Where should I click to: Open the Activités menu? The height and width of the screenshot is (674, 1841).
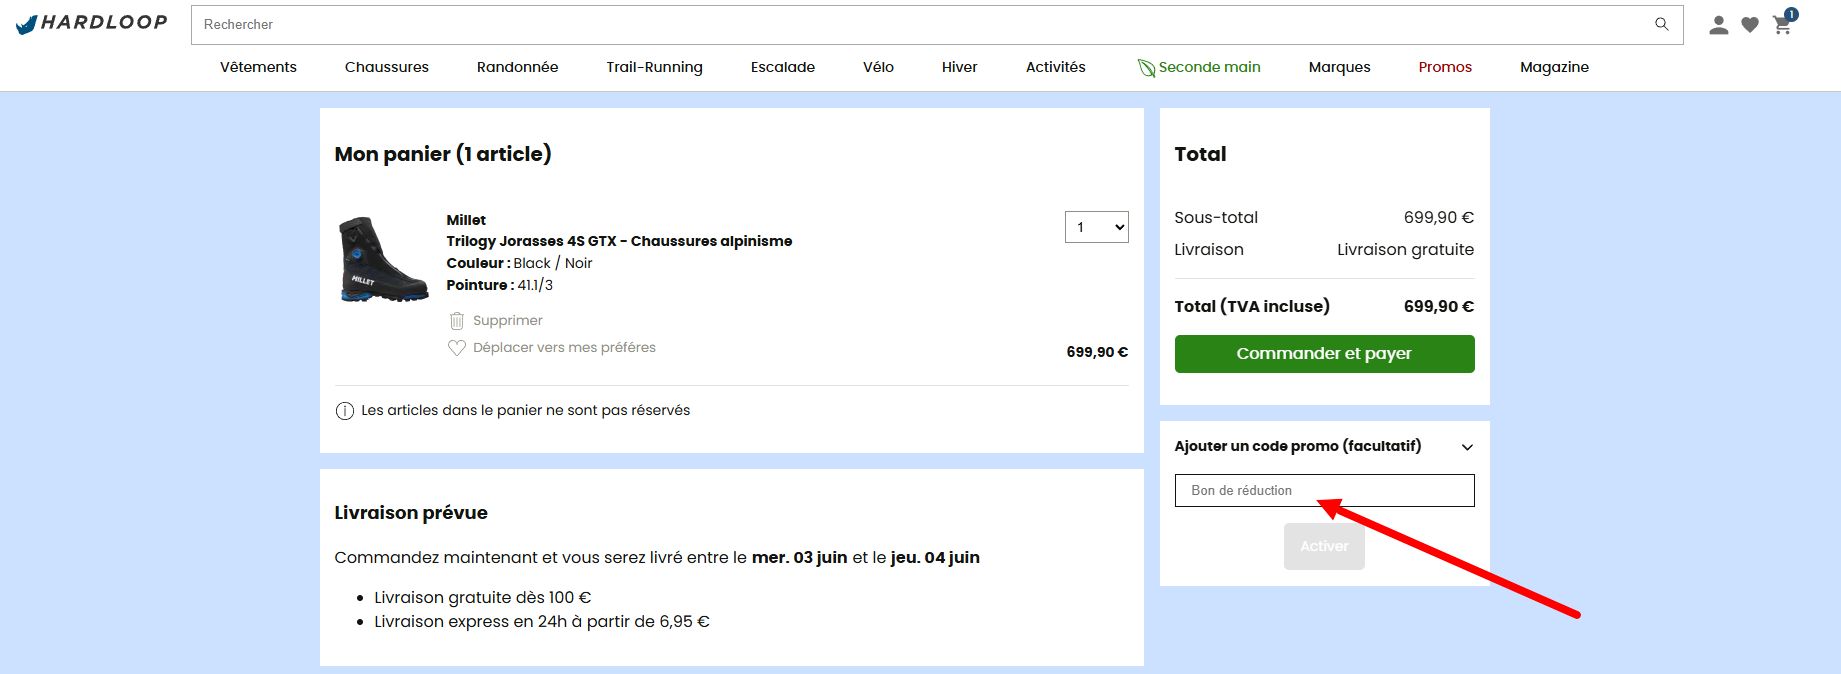coord(1056,67)
